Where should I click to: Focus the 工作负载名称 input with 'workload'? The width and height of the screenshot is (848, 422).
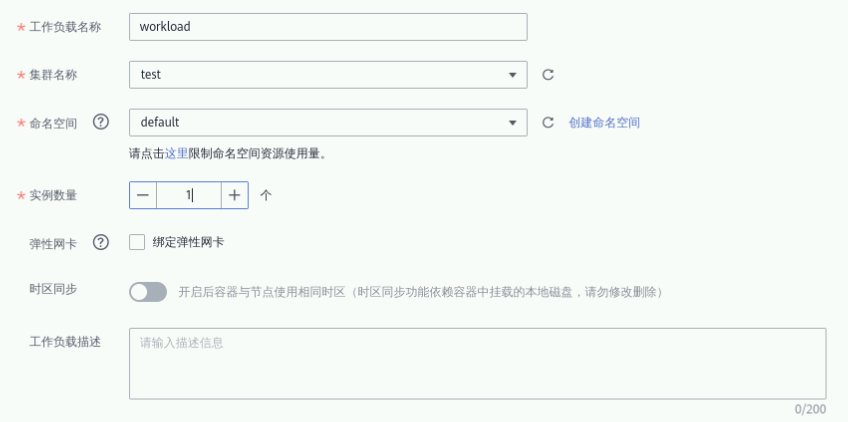327,27
